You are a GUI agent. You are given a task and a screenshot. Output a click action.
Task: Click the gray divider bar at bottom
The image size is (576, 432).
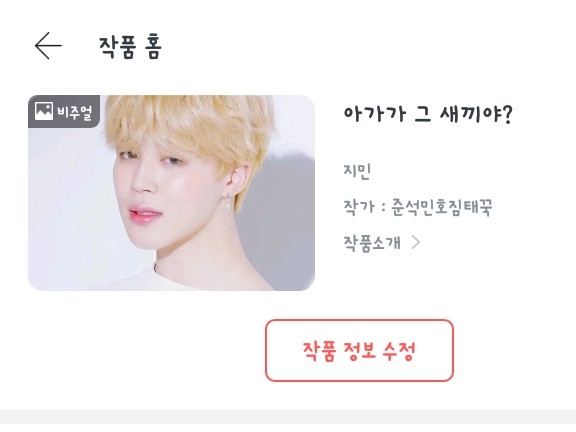(288, 421)
